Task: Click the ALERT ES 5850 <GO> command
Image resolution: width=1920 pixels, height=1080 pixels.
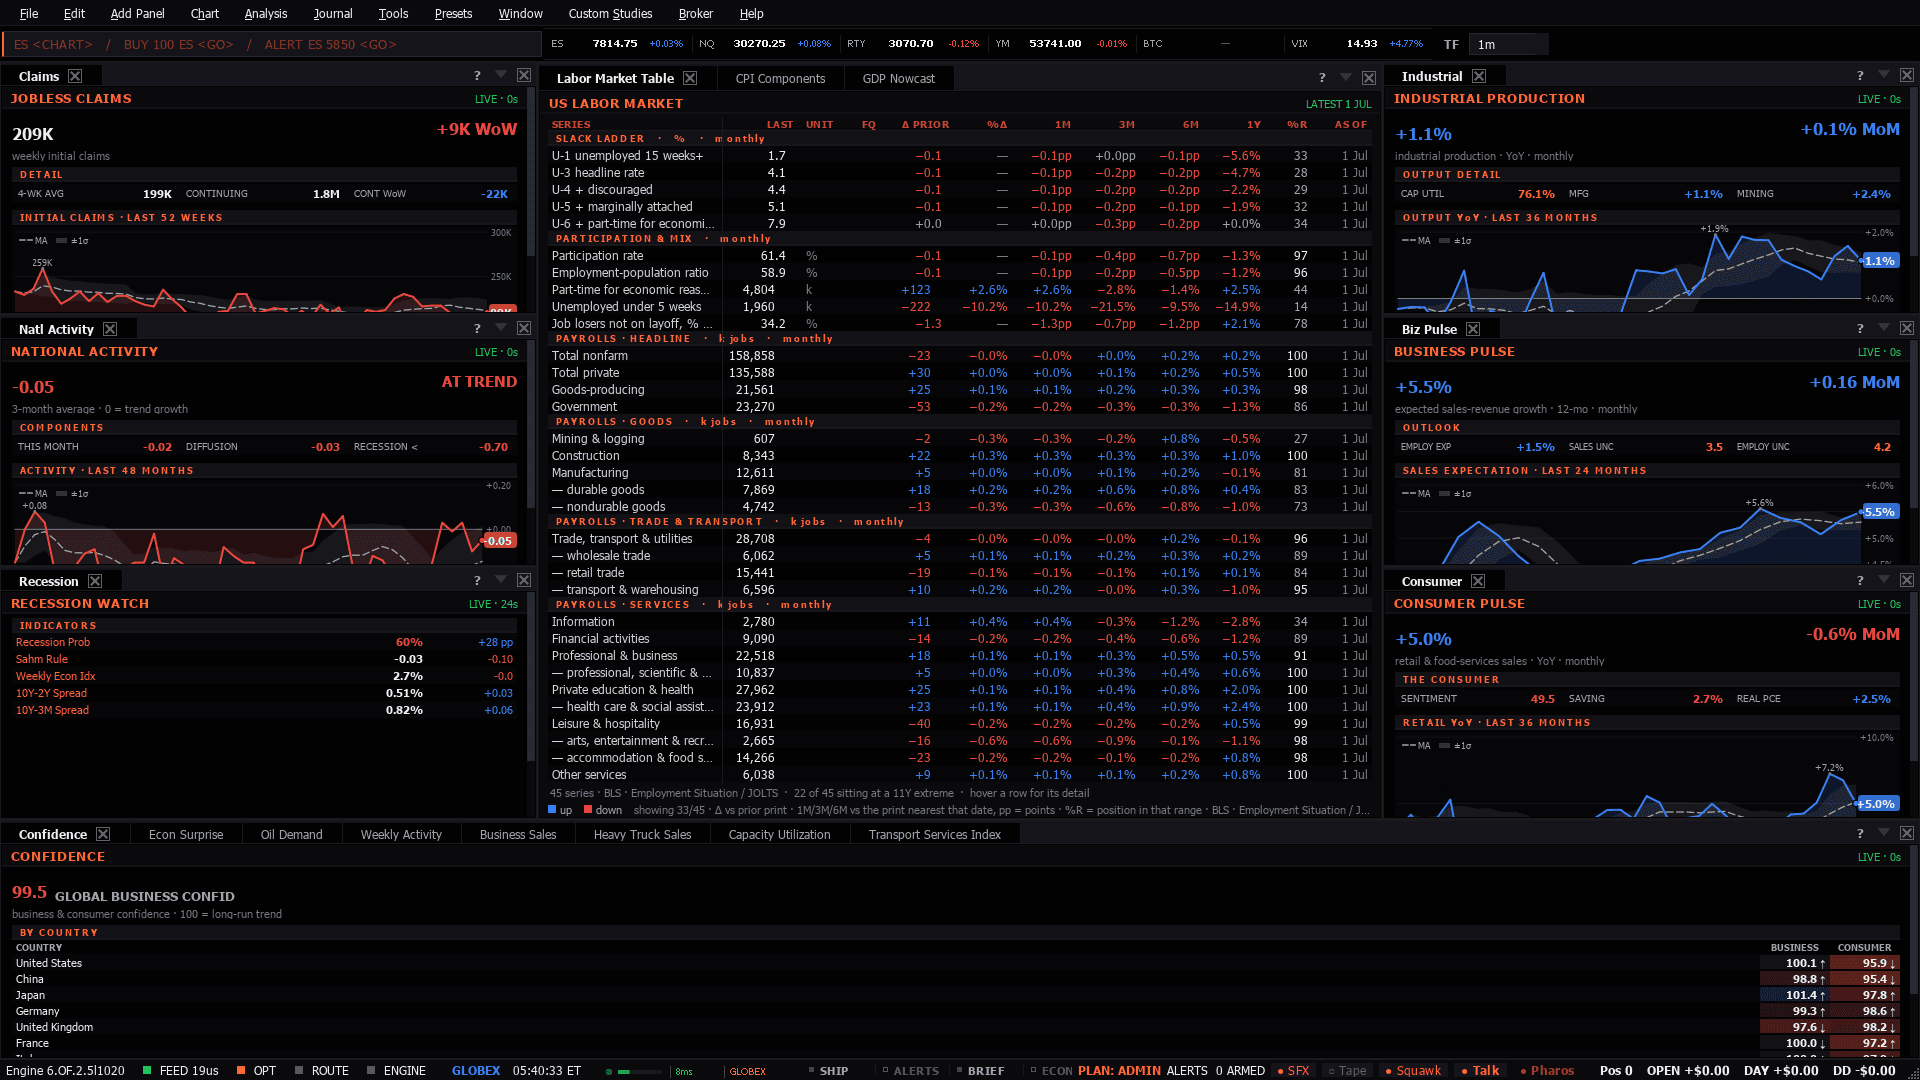Action: pos(330,44)
